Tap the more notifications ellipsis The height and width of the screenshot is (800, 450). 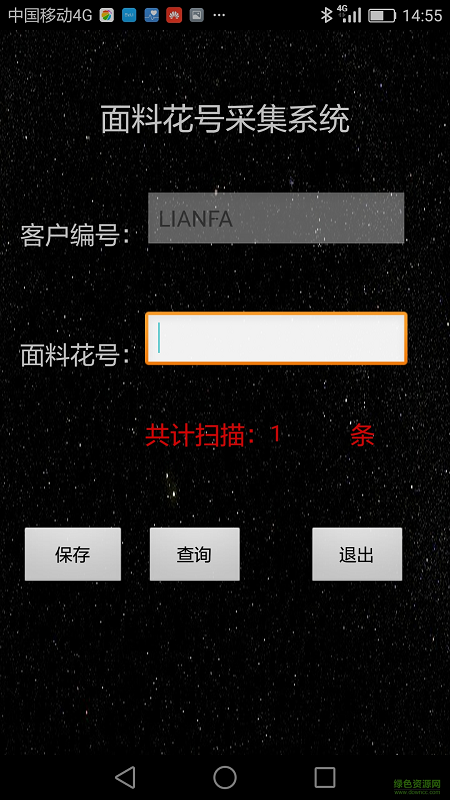point(219,15)
